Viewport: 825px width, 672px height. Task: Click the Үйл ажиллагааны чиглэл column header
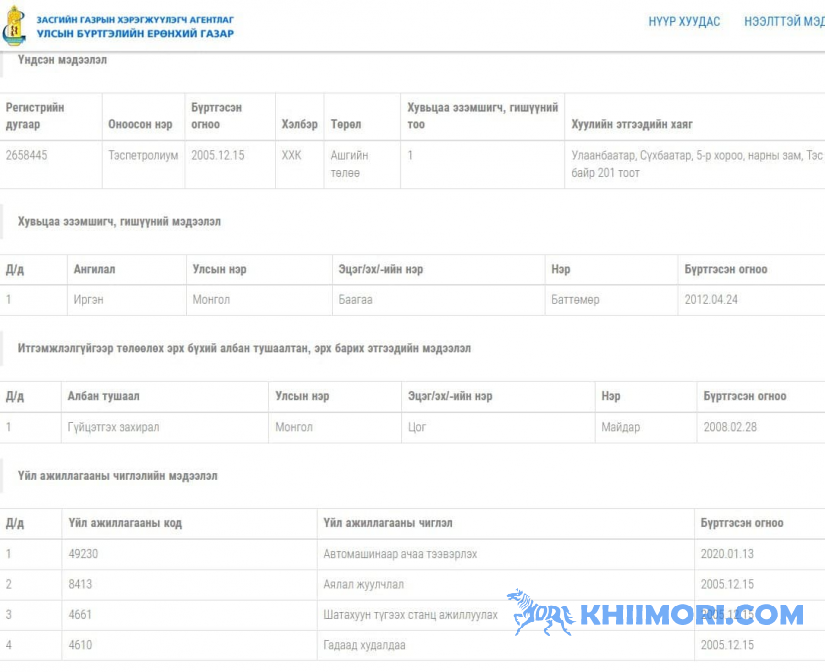[388, 524]
